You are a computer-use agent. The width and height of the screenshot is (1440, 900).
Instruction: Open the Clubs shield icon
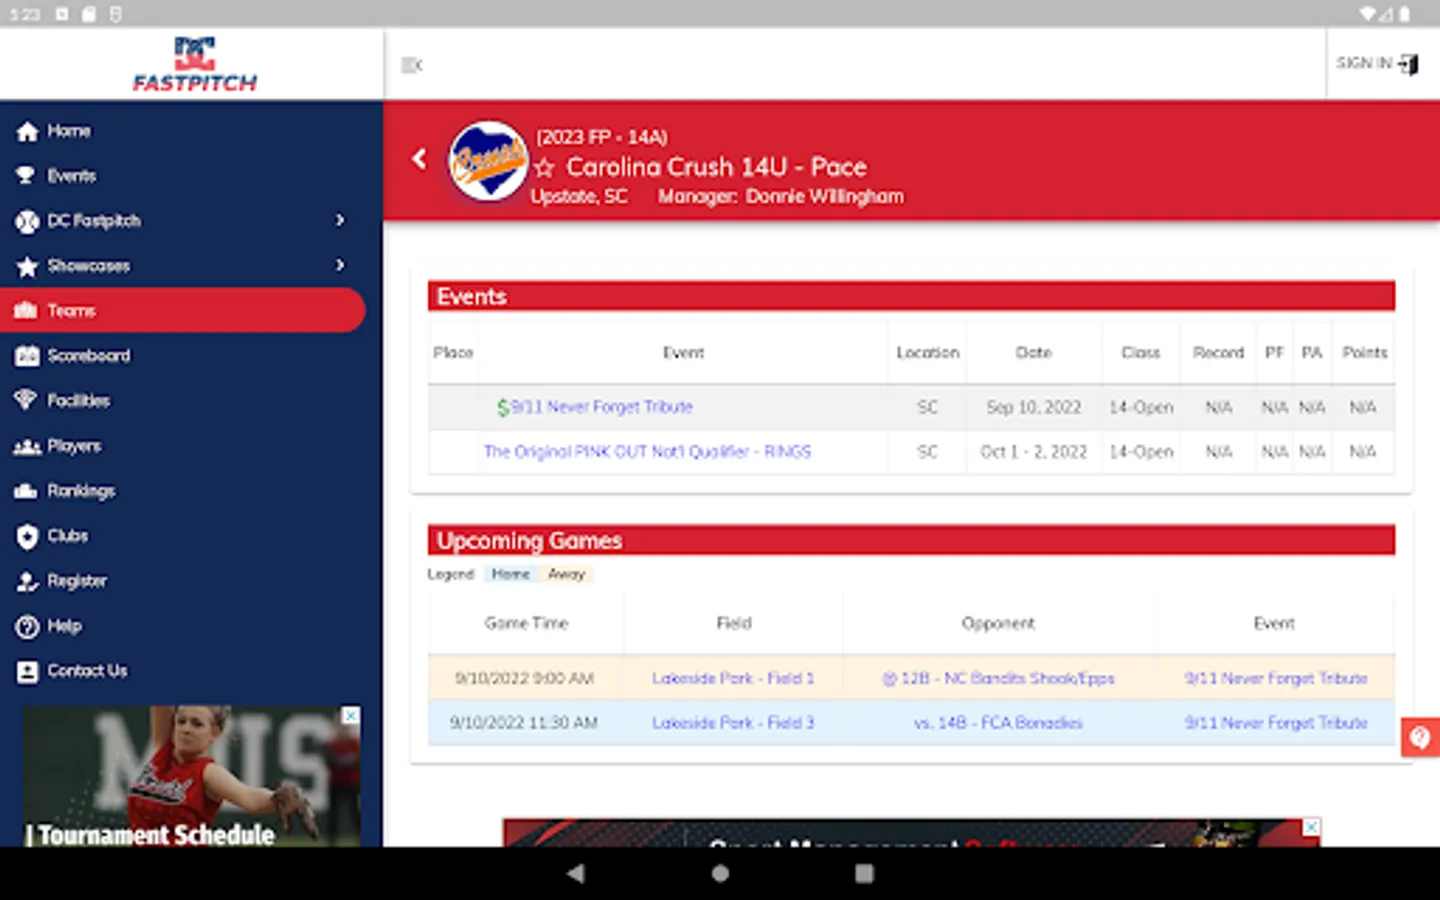pyautogui.click(x=27, y=536)
